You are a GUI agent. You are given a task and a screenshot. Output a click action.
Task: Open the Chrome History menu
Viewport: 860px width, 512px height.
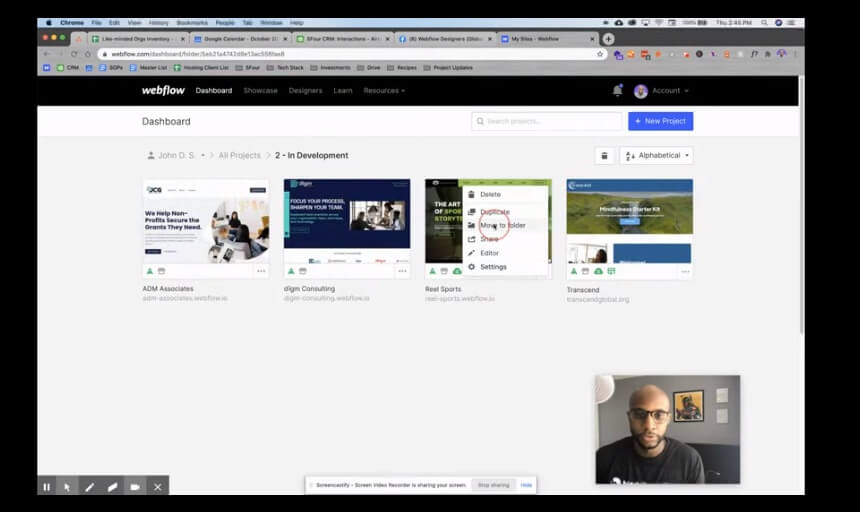[x=159, y=22]
